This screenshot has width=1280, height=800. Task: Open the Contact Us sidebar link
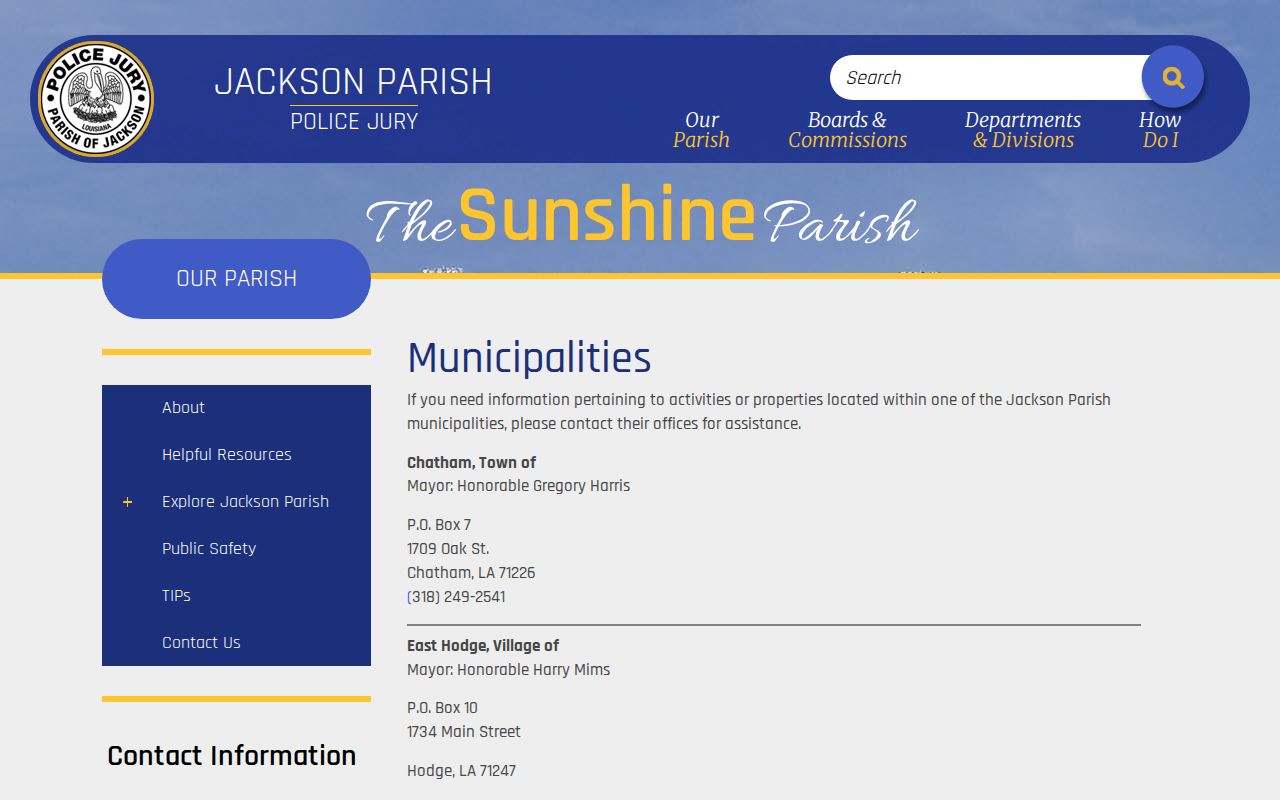click(x=201, y=643)
